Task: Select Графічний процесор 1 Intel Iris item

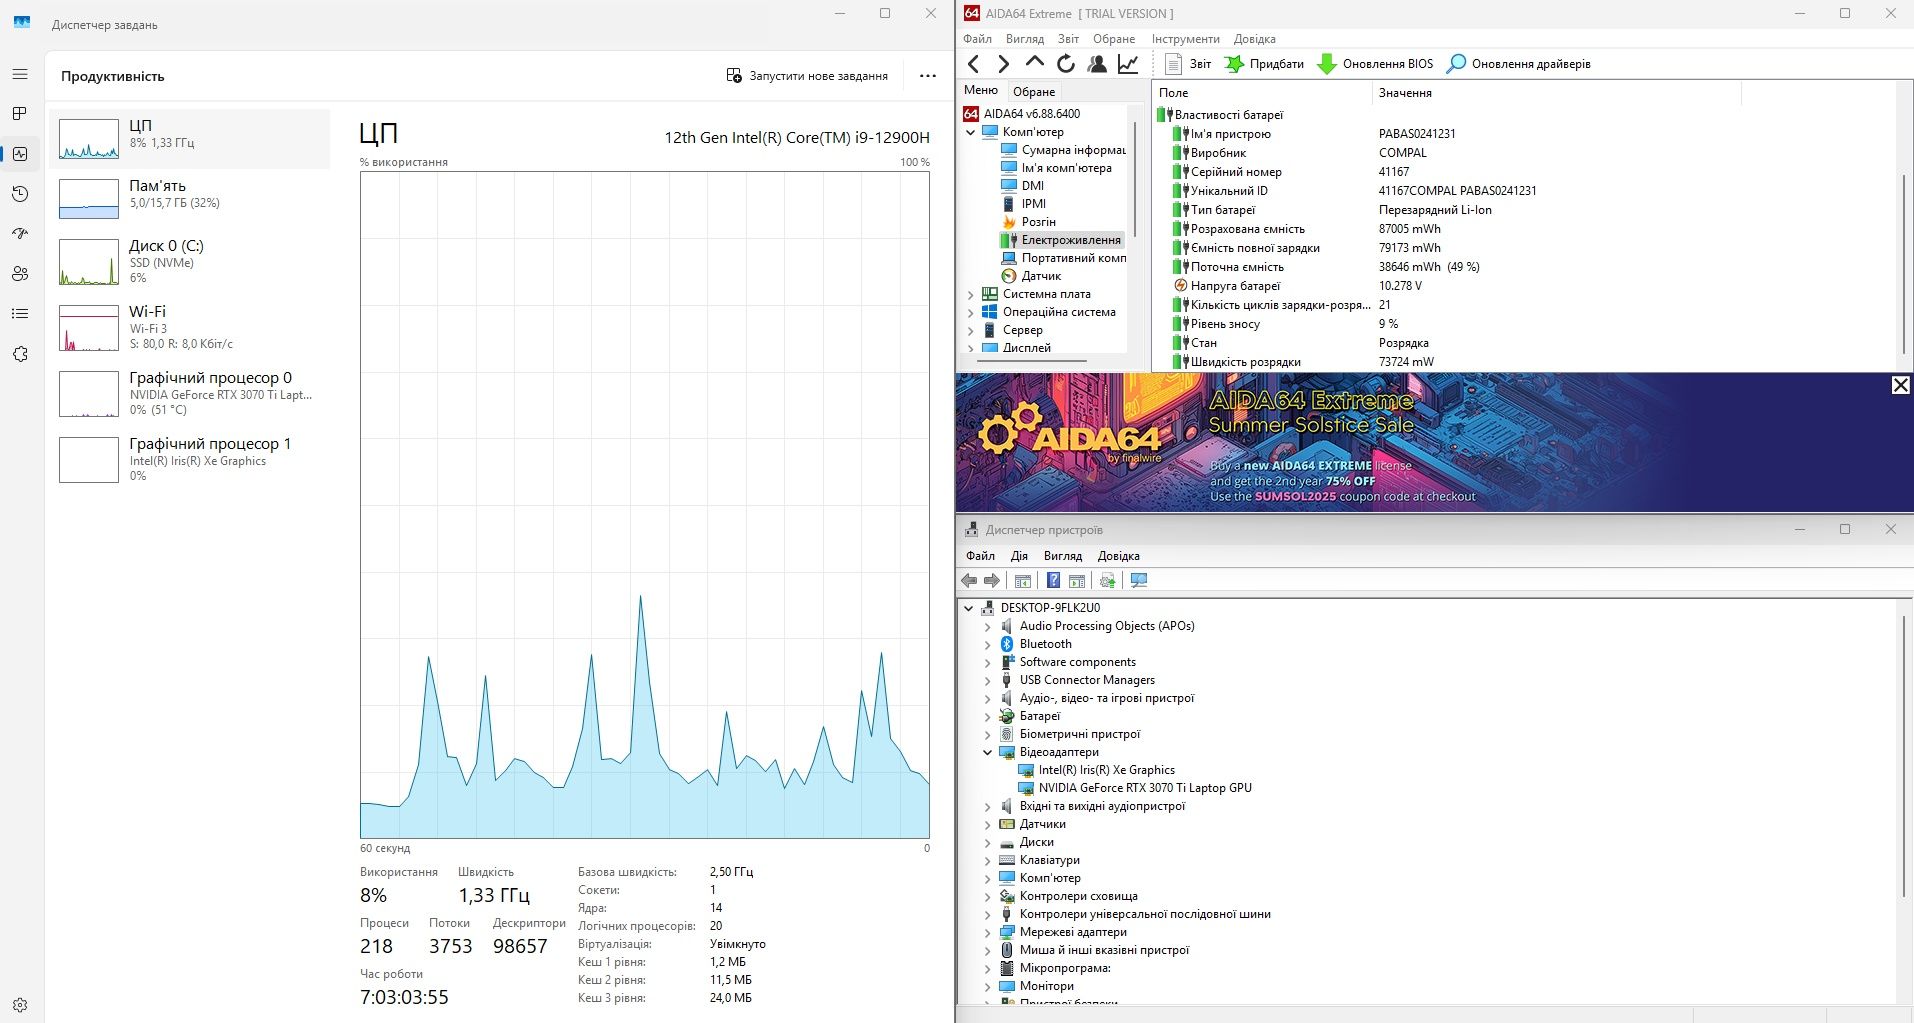Action: tap(190, 459)
